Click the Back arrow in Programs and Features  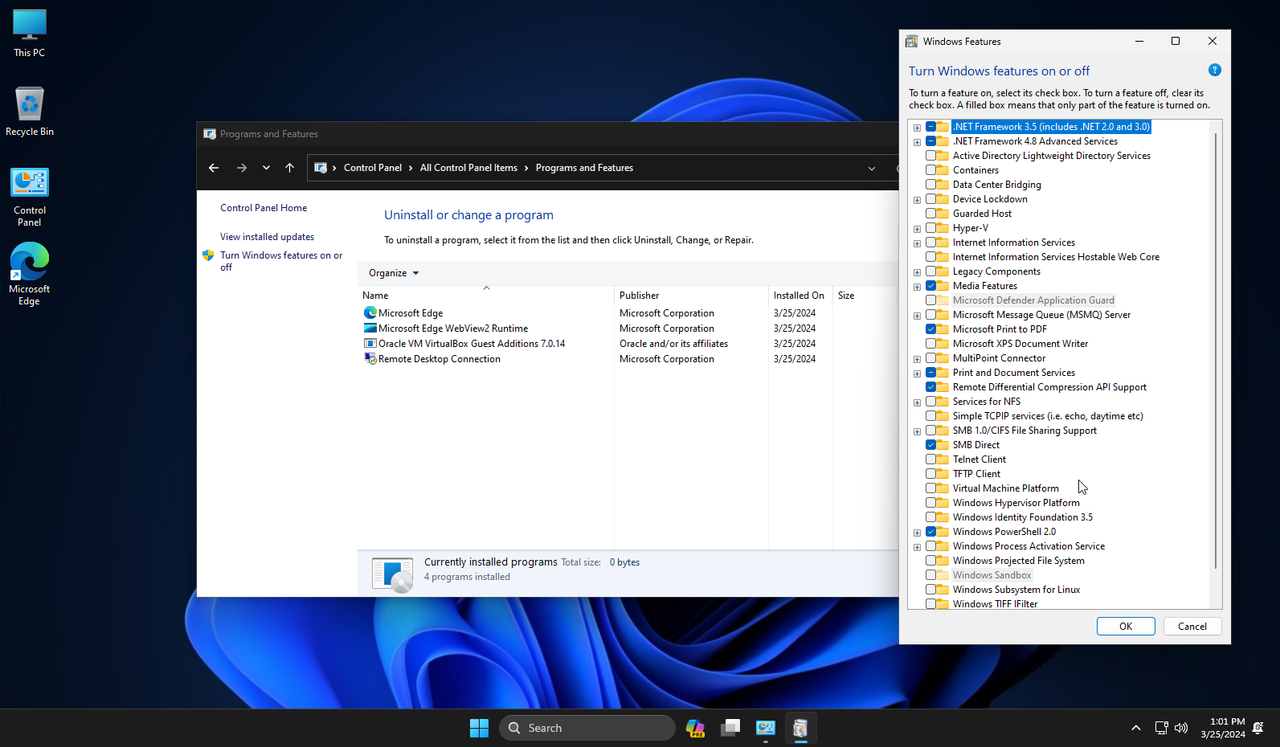[213, 168]
